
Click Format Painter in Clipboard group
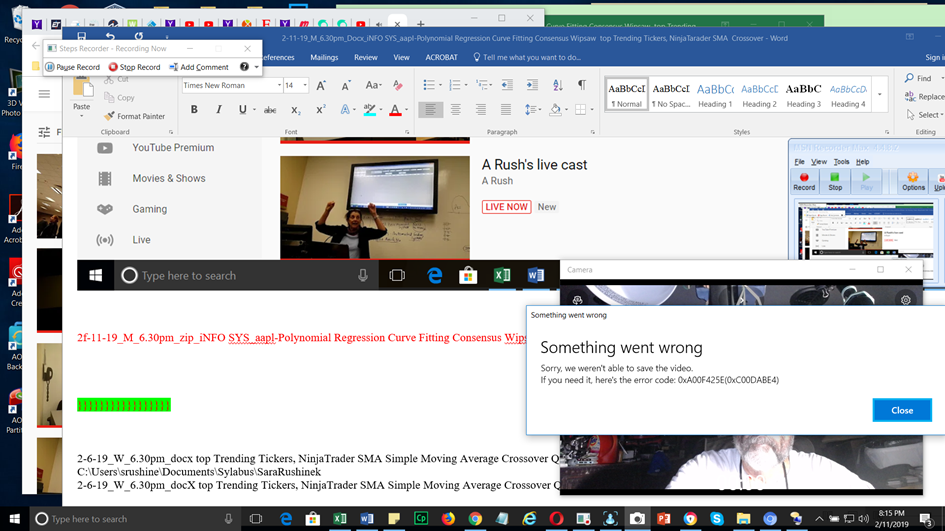(x=134, y=116)
